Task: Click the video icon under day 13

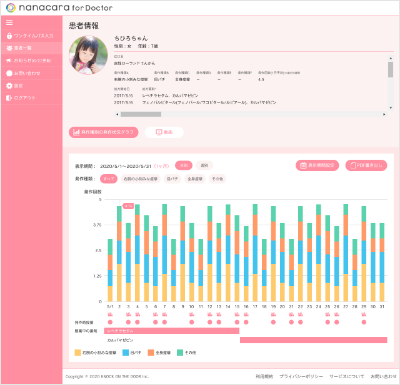Action: pyautogui.click(x=219, y=314)
